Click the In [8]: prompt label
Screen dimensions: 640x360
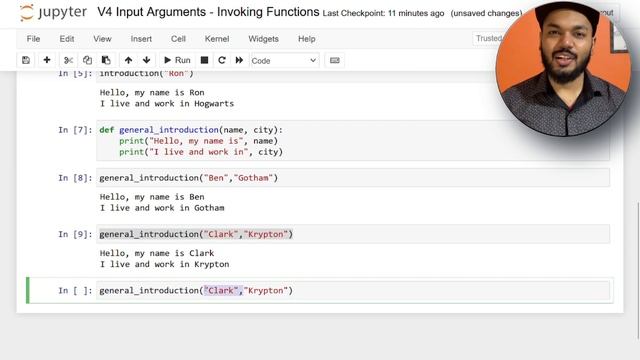(x=75, y=178)
